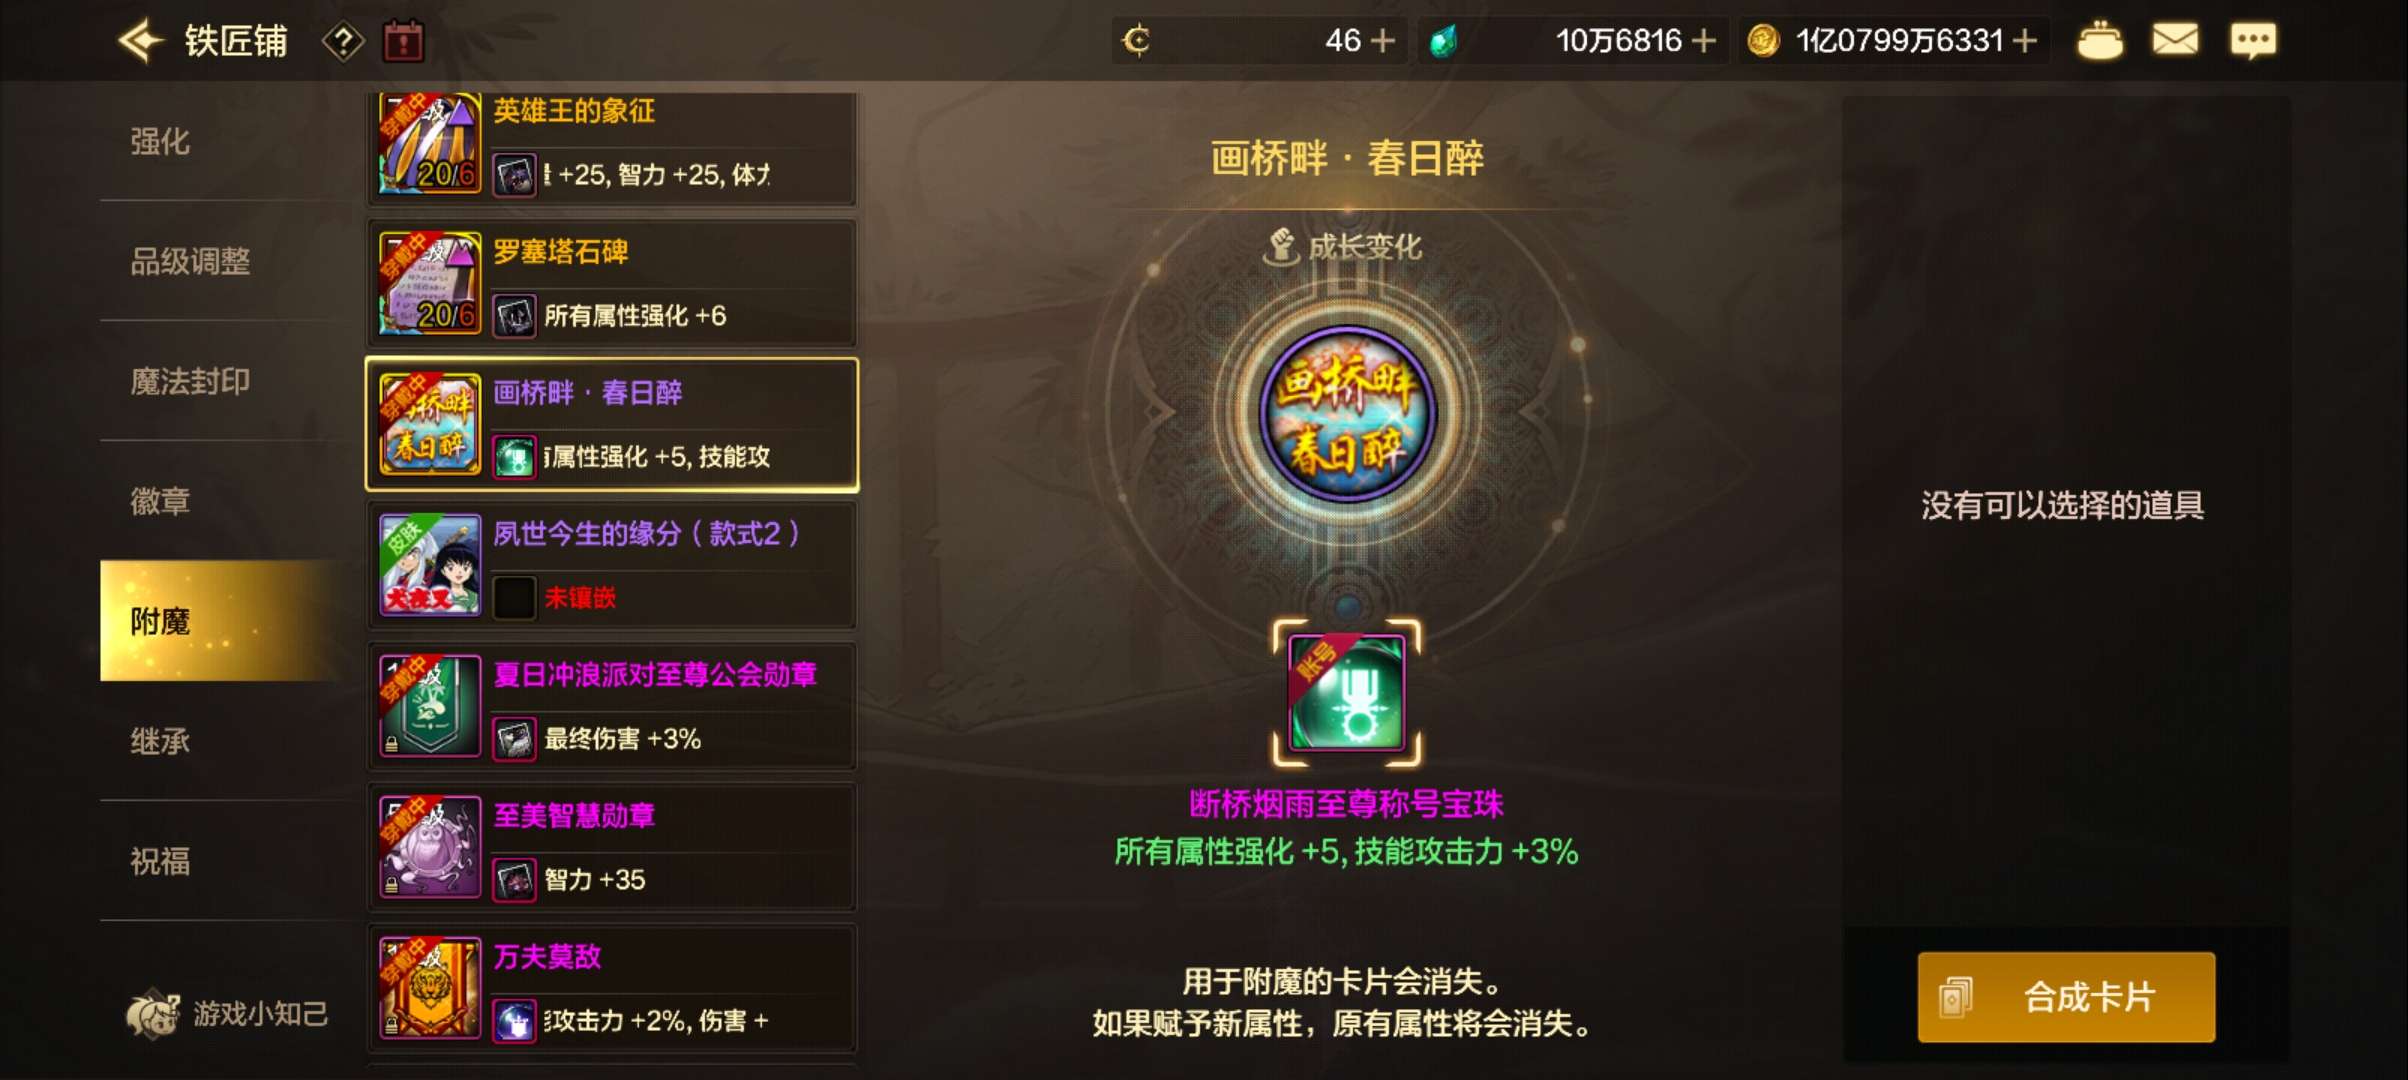Open the gold pot shop icon
This screenshot has height=1080, width=2408.
pyautogui.click(x=2099, y=41)
